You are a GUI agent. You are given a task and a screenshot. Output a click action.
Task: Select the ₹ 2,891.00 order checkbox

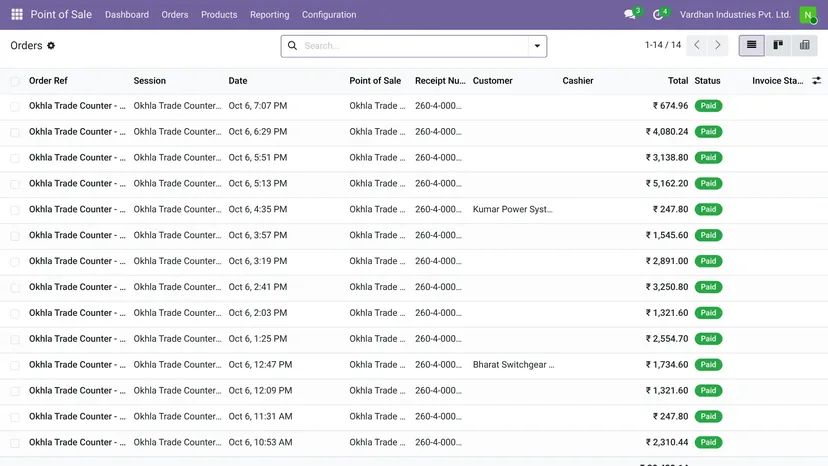click(15, 262)
